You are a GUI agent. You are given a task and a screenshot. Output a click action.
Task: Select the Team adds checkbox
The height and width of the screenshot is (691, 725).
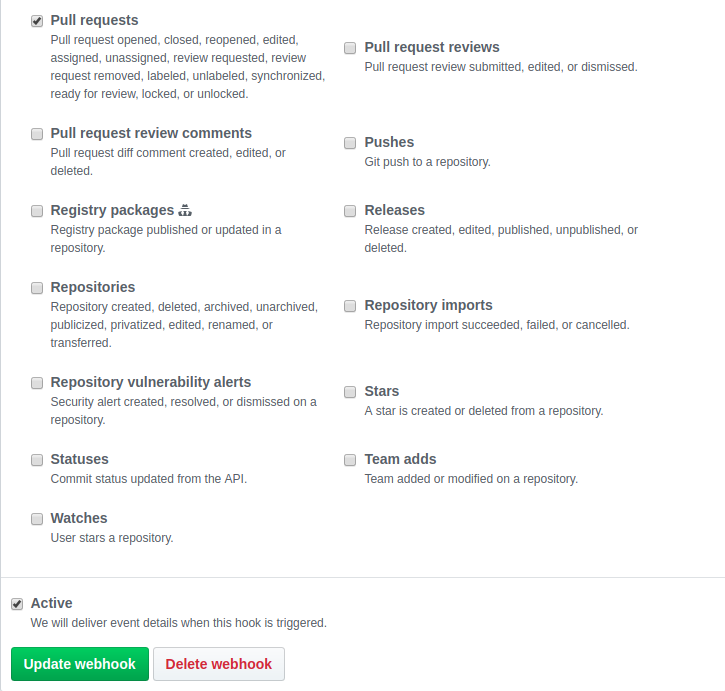[x=351, y=460]
